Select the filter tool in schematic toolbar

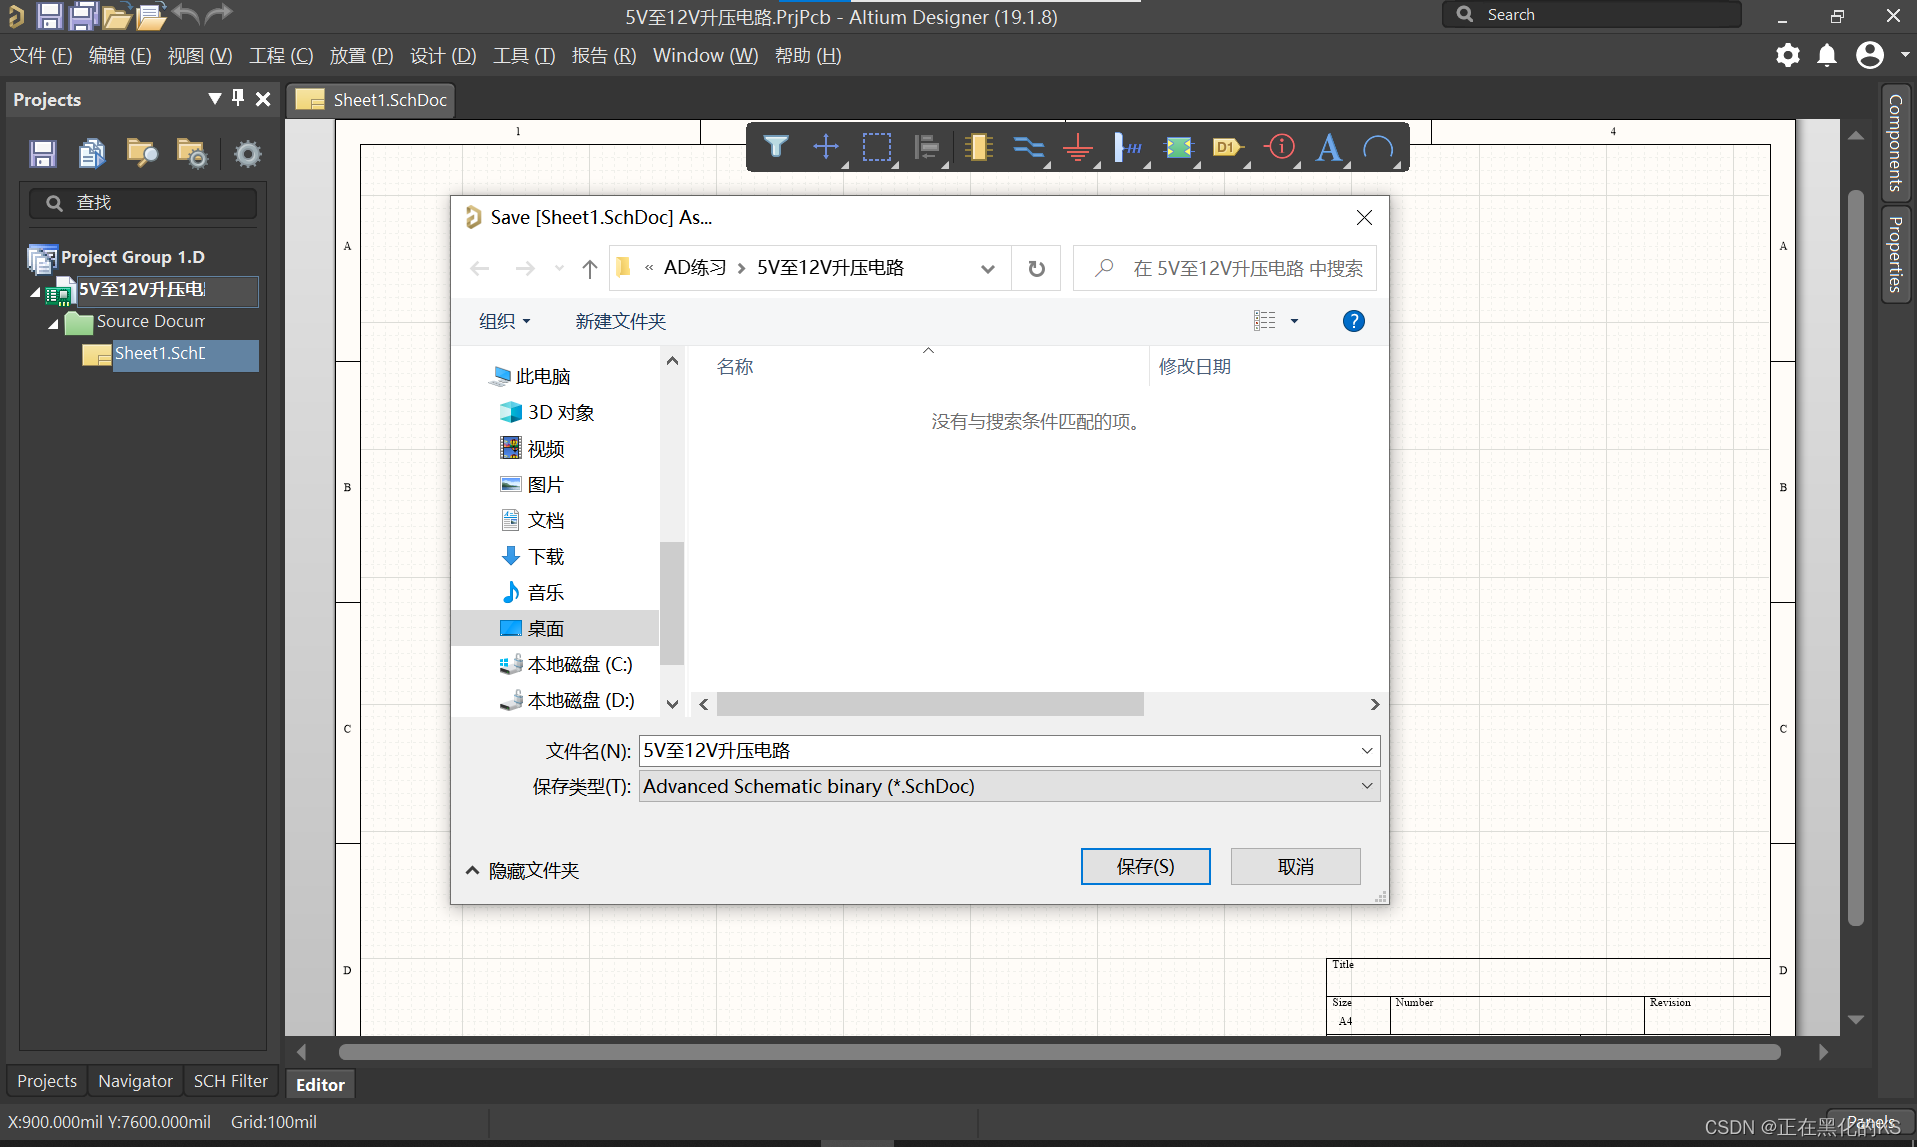[776, 148]
